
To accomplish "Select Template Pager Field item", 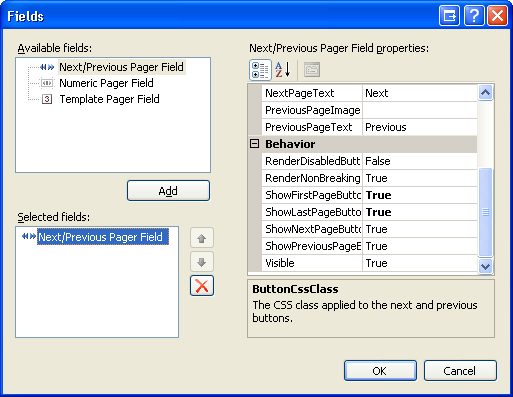I will (x=109, y=99).
